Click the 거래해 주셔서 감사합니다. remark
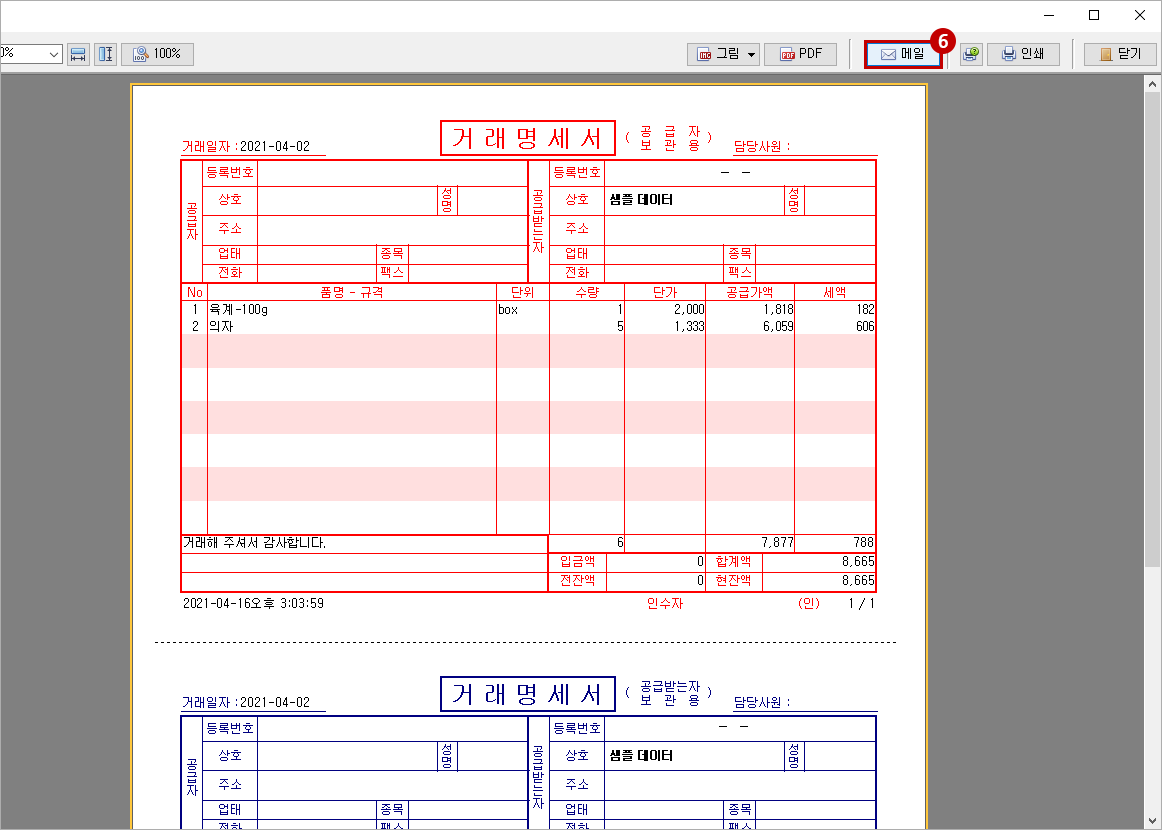The width and height of the screenshot is (1162, 830). [255, 542]
